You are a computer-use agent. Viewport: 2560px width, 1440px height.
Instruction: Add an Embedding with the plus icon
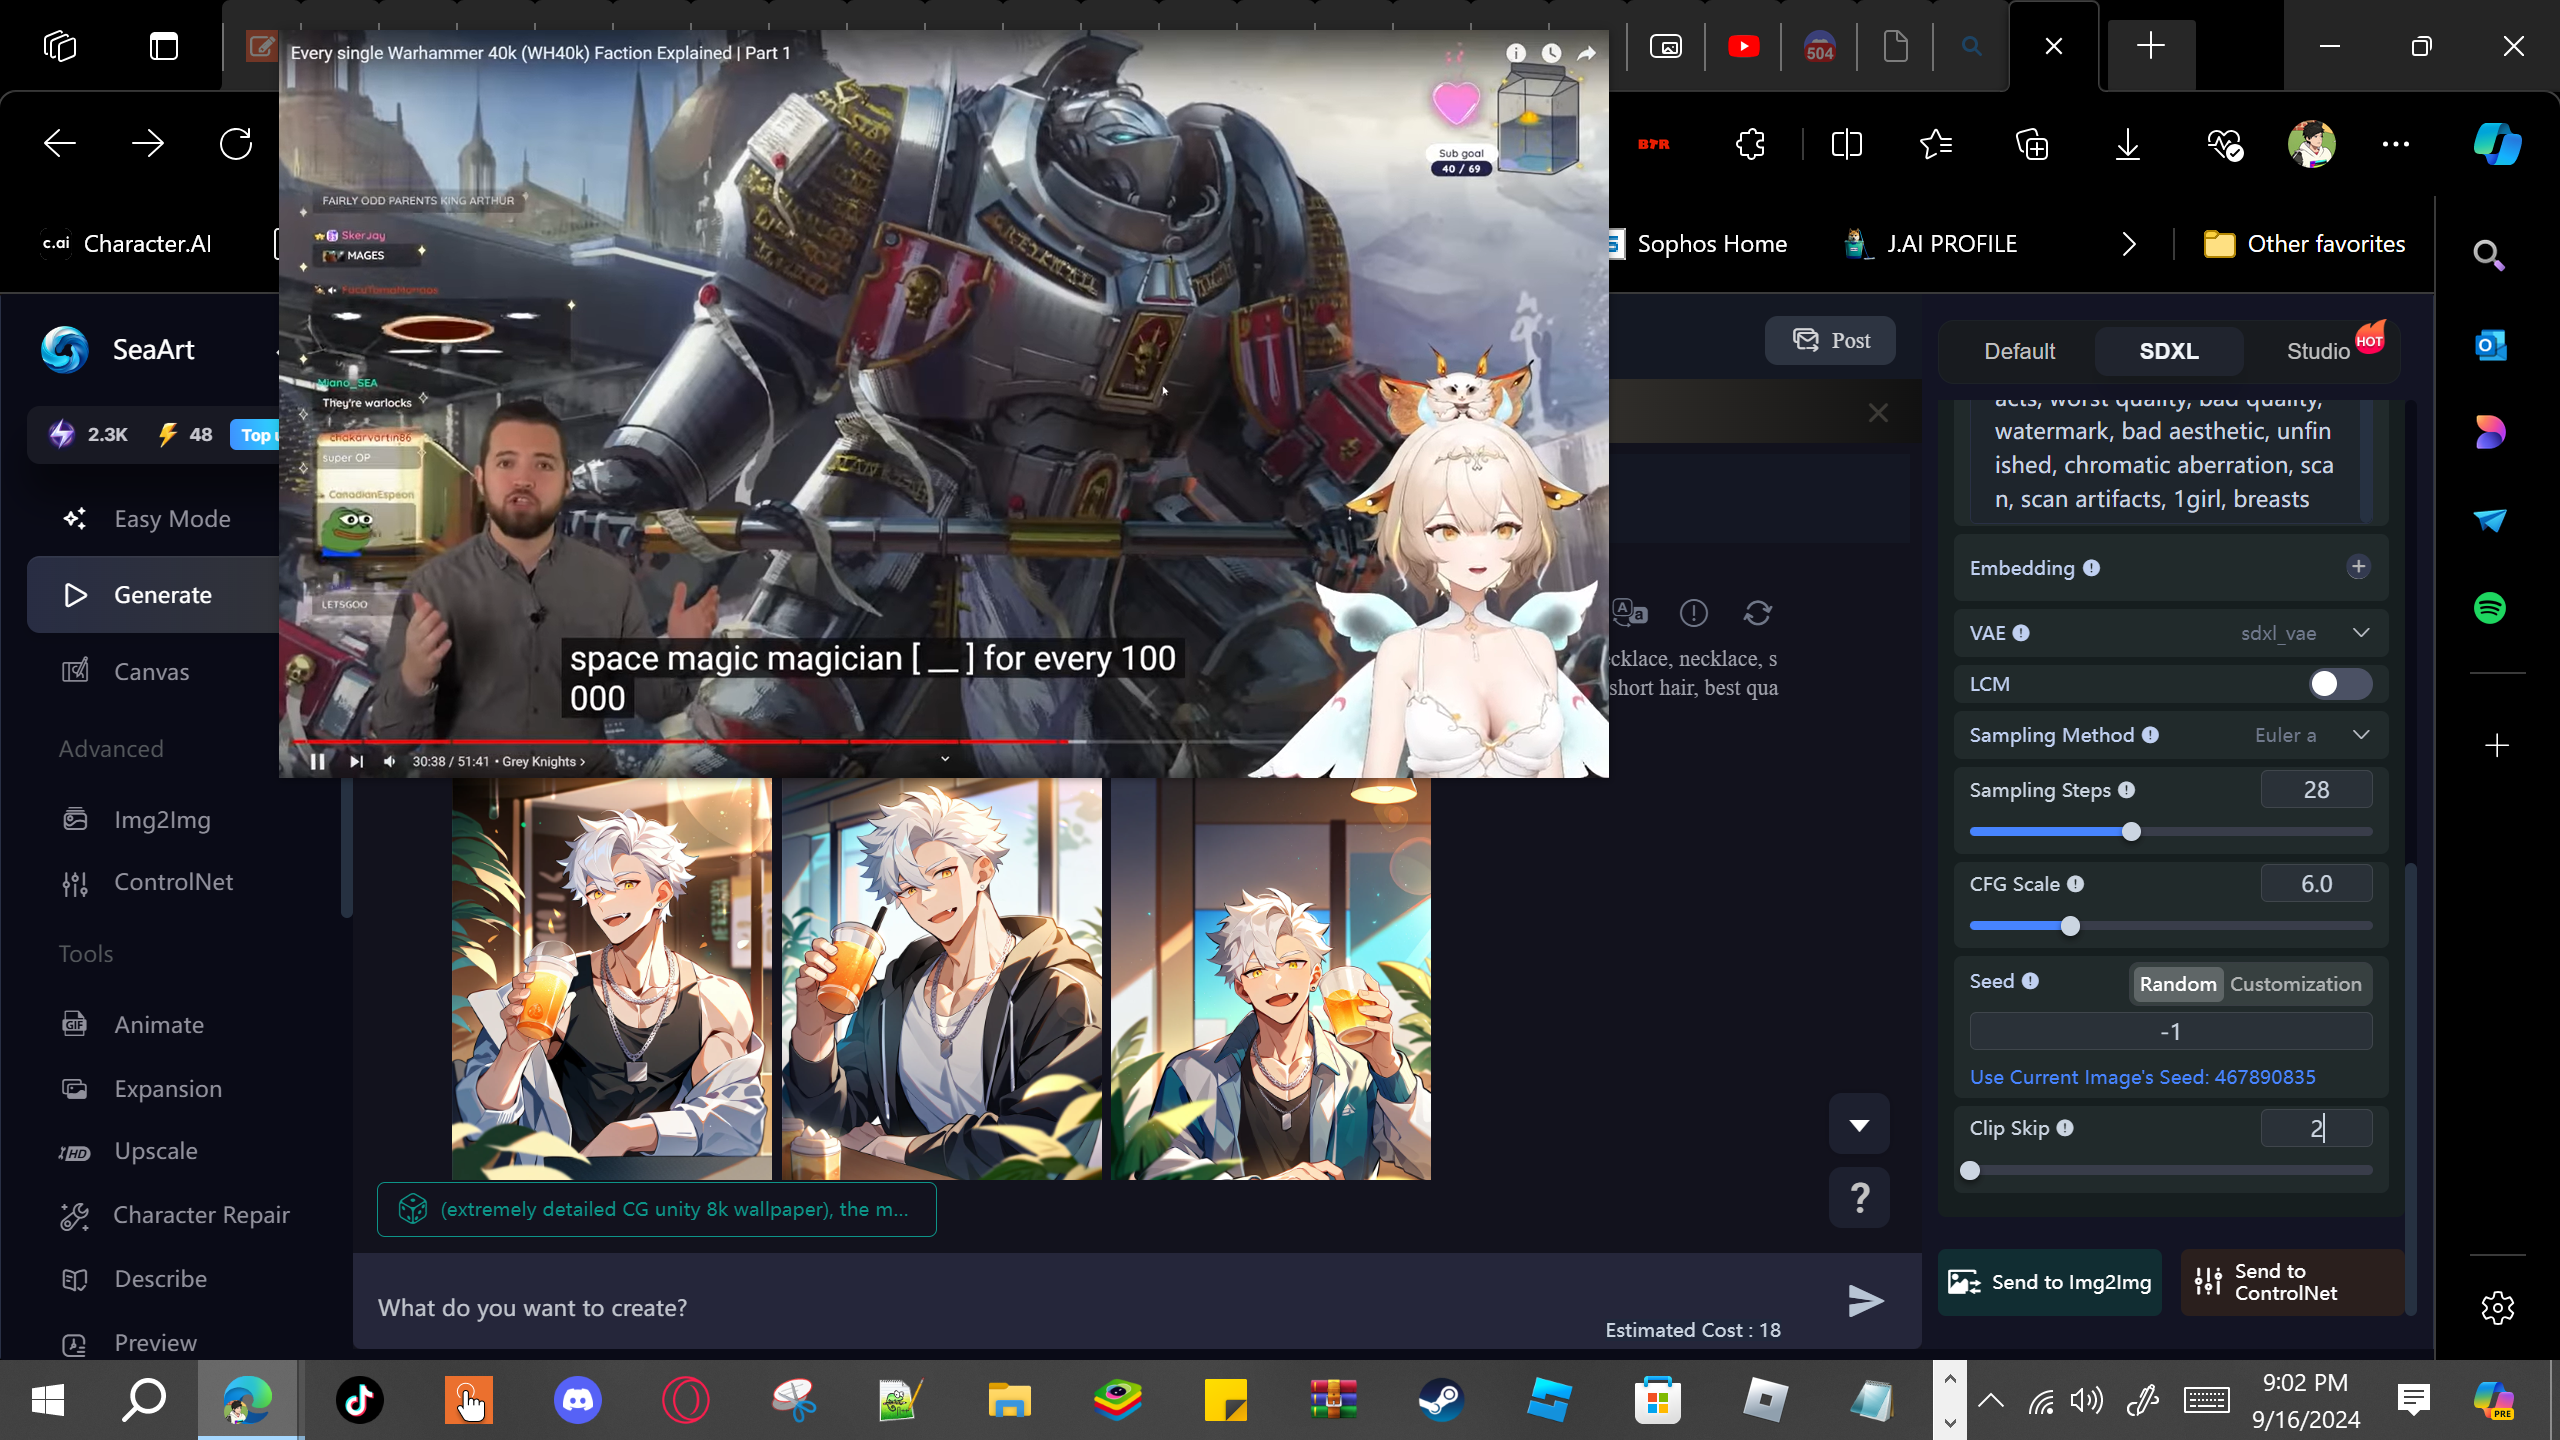(x=2358, y=567)
